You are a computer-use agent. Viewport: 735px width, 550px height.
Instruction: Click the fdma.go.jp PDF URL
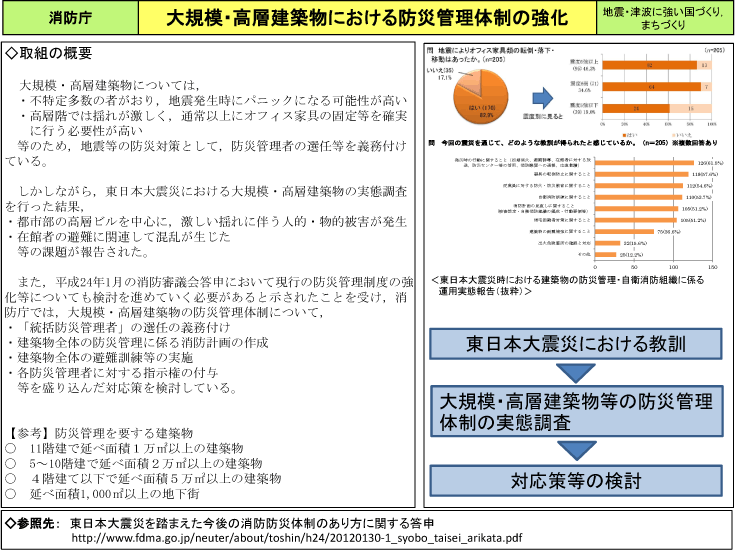[x=297, y=537]
